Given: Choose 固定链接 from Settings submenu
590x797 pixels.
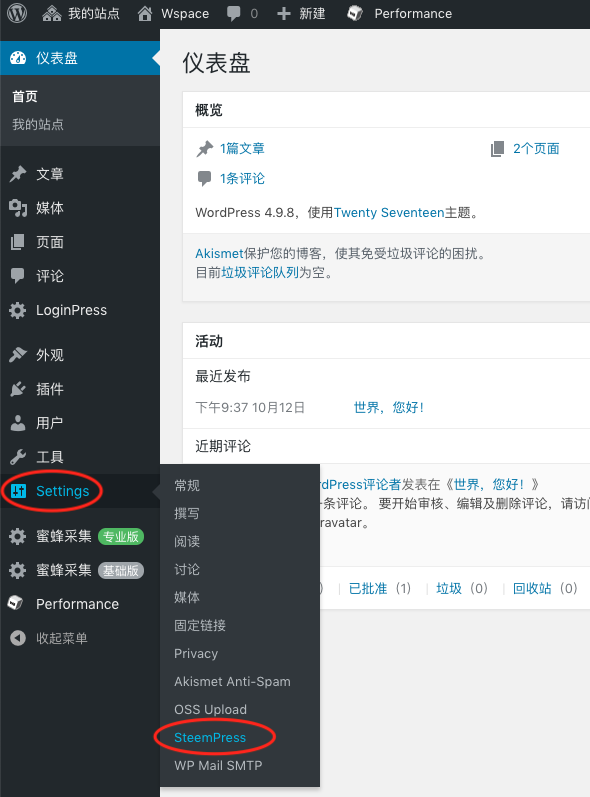Looking at the screenshot, I should click(x=200, y=625).
